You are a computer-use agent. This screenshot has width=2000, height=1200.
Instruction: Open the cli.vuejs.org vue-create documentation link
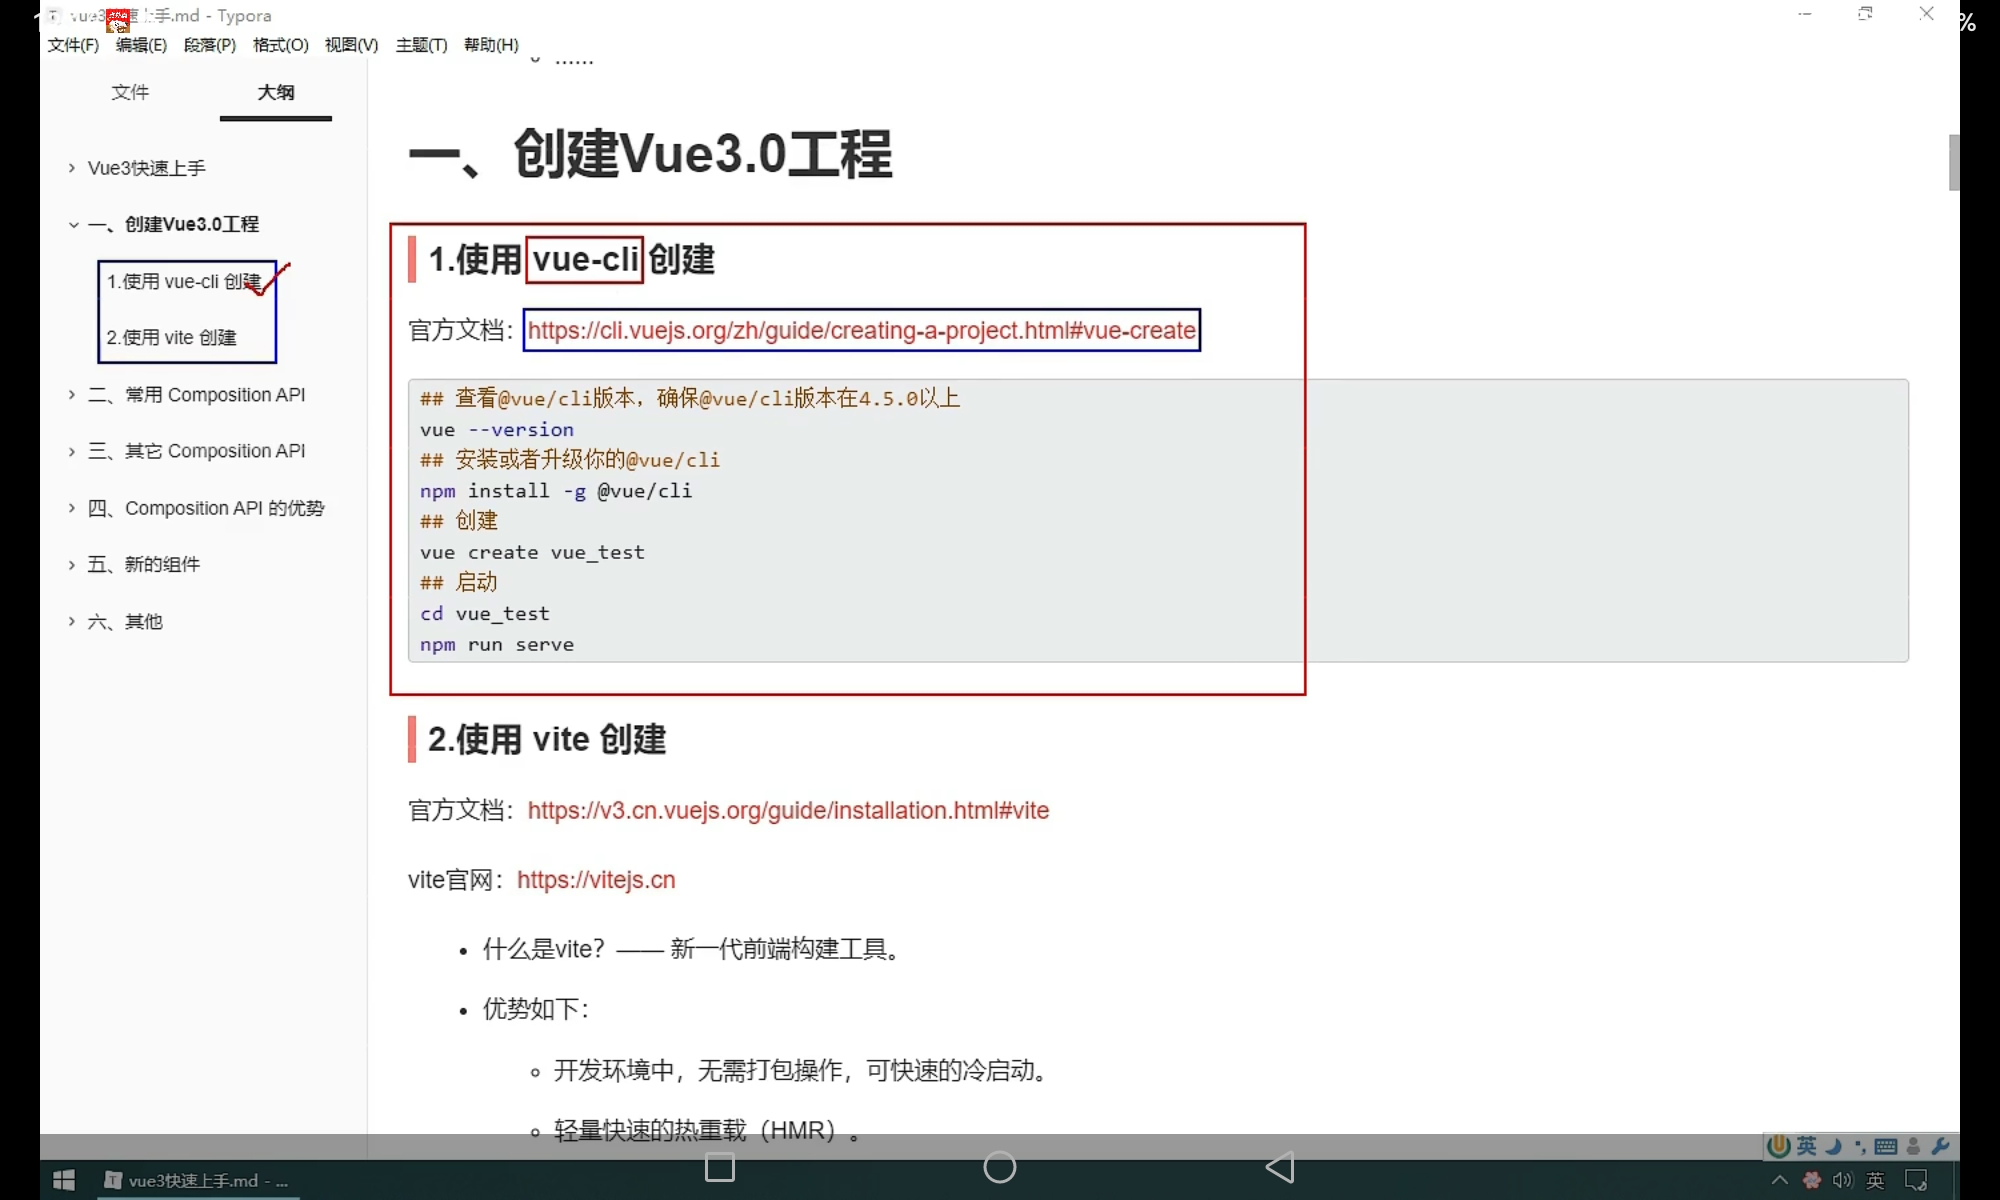[861, 331]
